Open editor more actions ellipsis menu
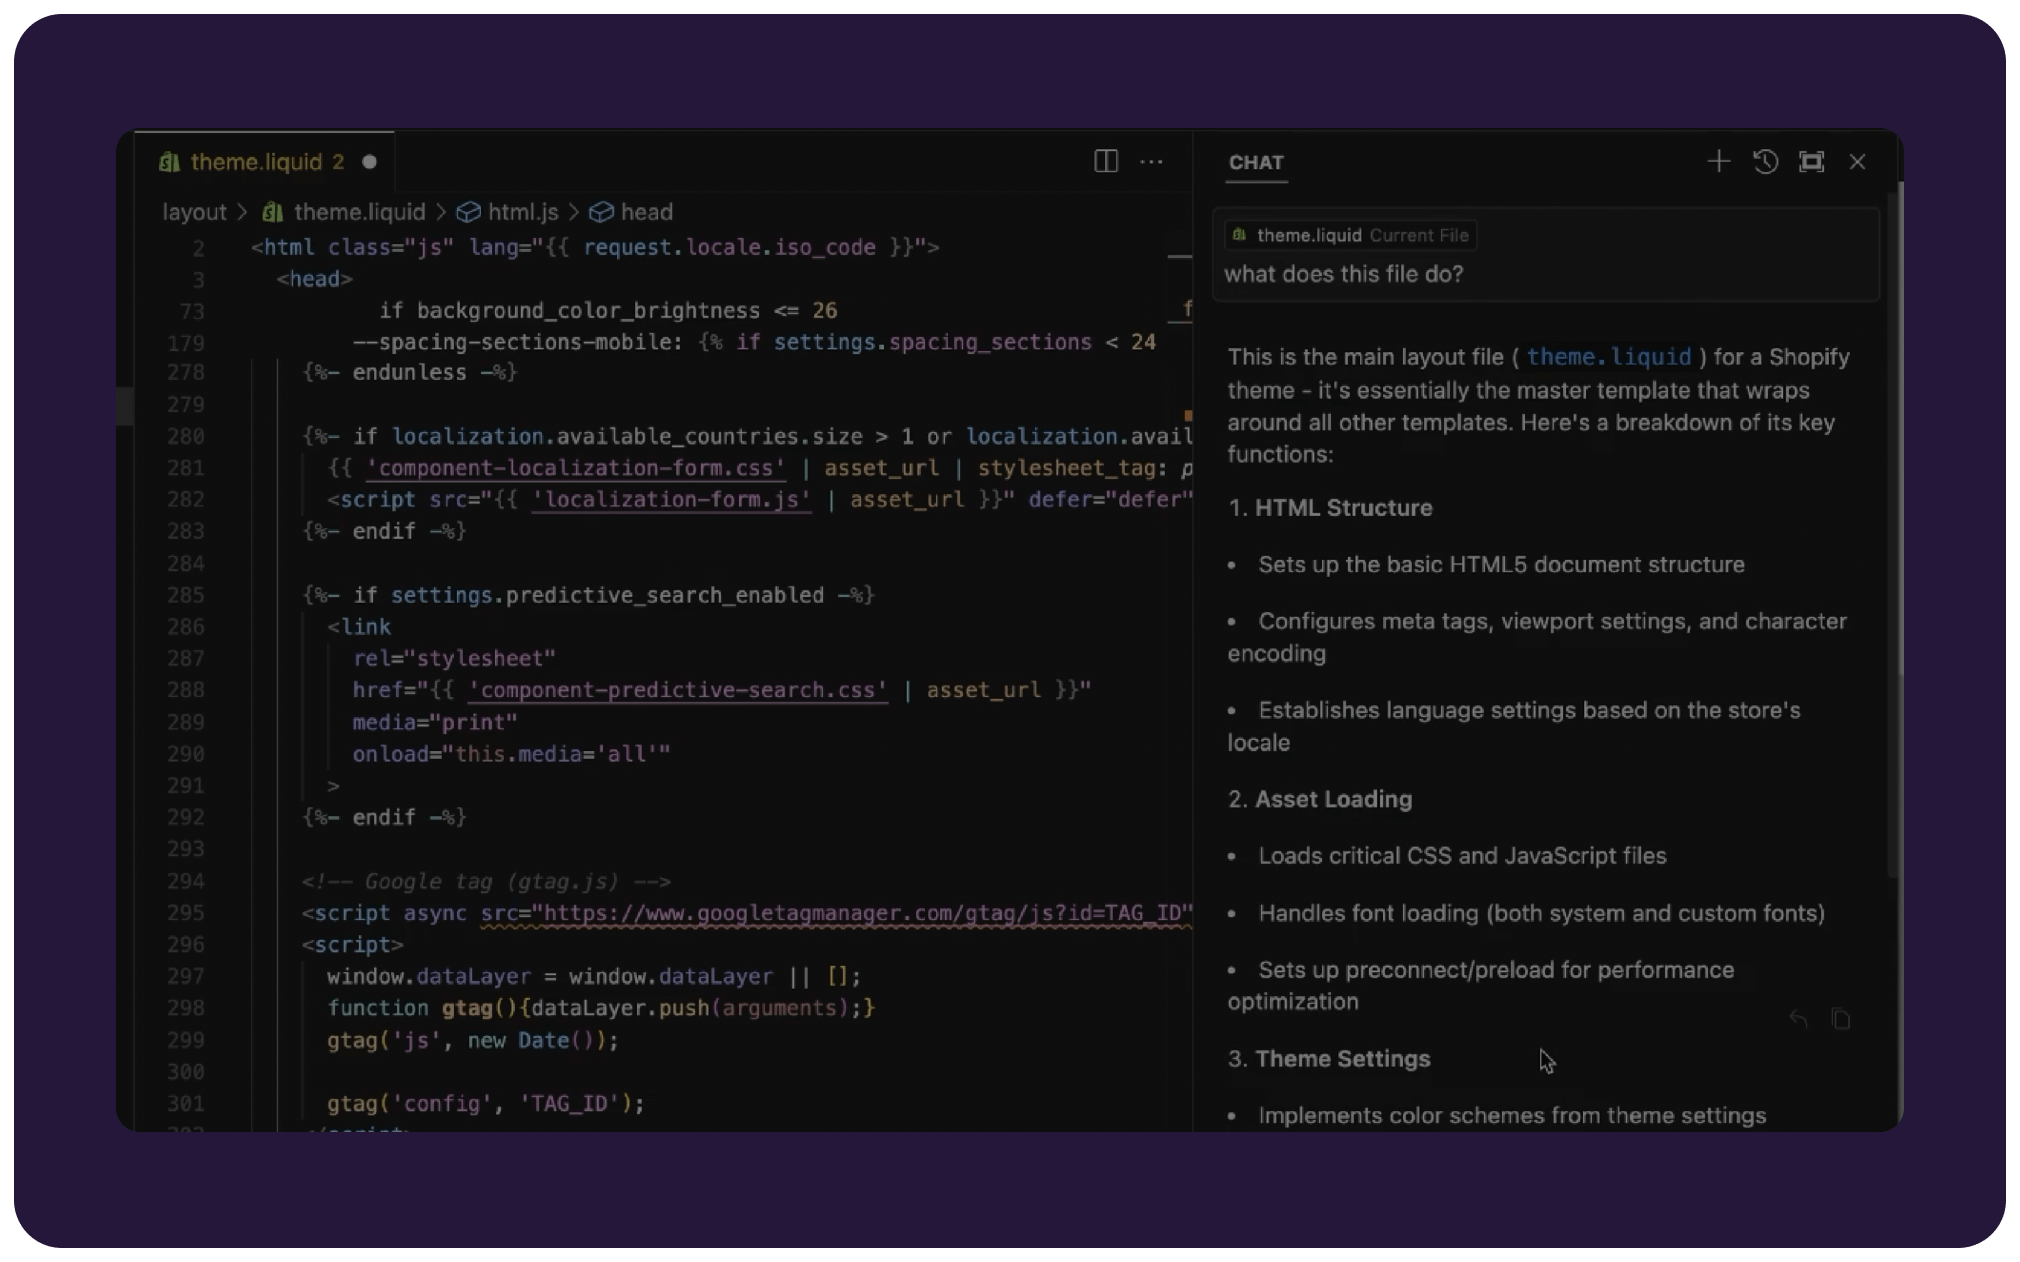 point(1151,161)
